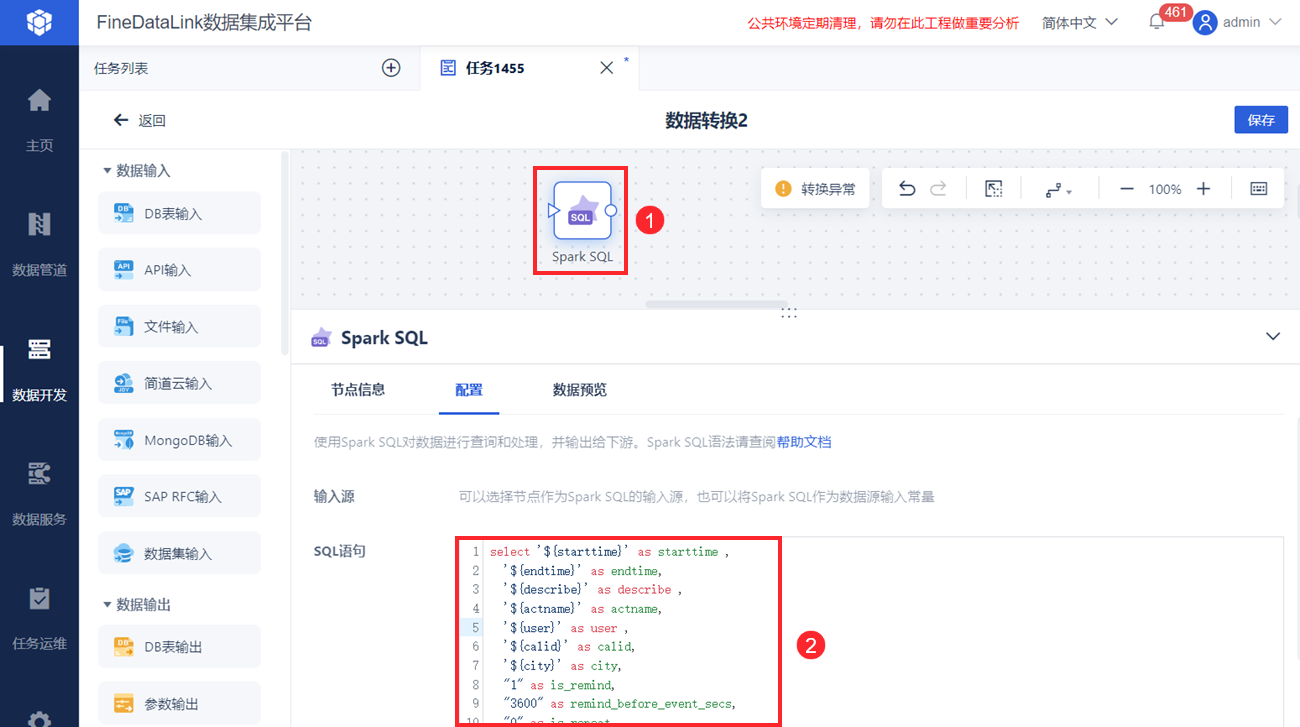This screenshot has height=727, width=1300.
Task: Select the 数据集输入 operator
Action: click(x=179, y=553)
